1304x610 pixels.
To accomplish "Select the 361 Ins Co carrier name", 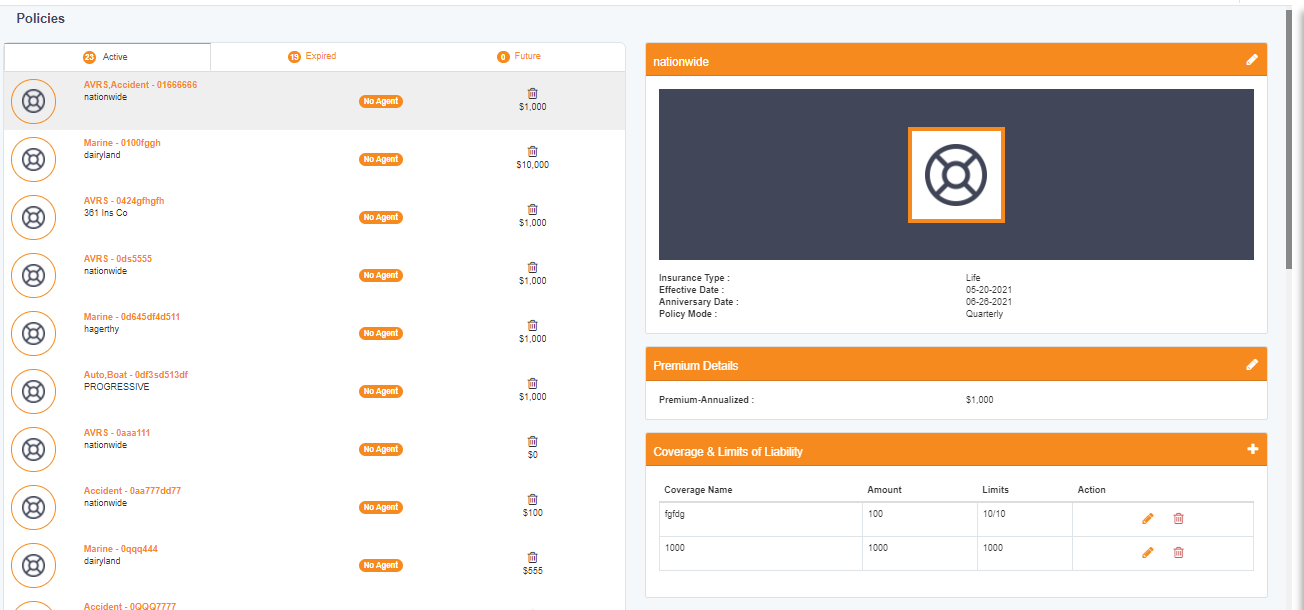I will (106, 213).
